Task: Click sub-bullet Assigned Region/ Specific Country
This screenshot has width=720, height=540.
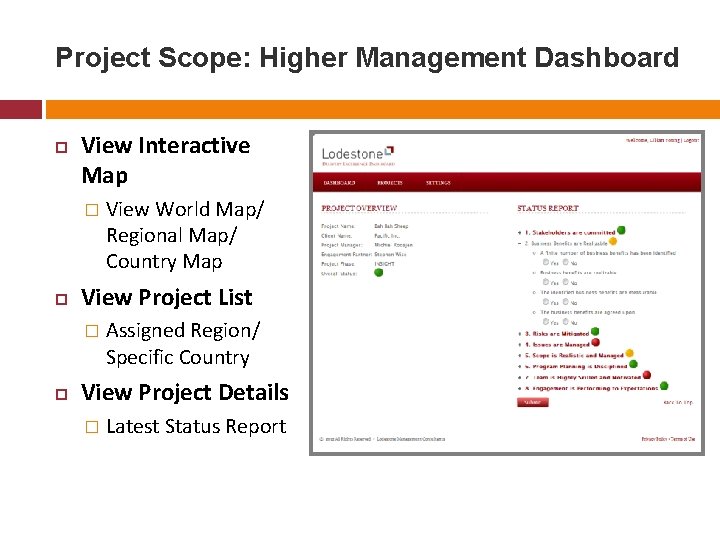Action: pos(183,343)
